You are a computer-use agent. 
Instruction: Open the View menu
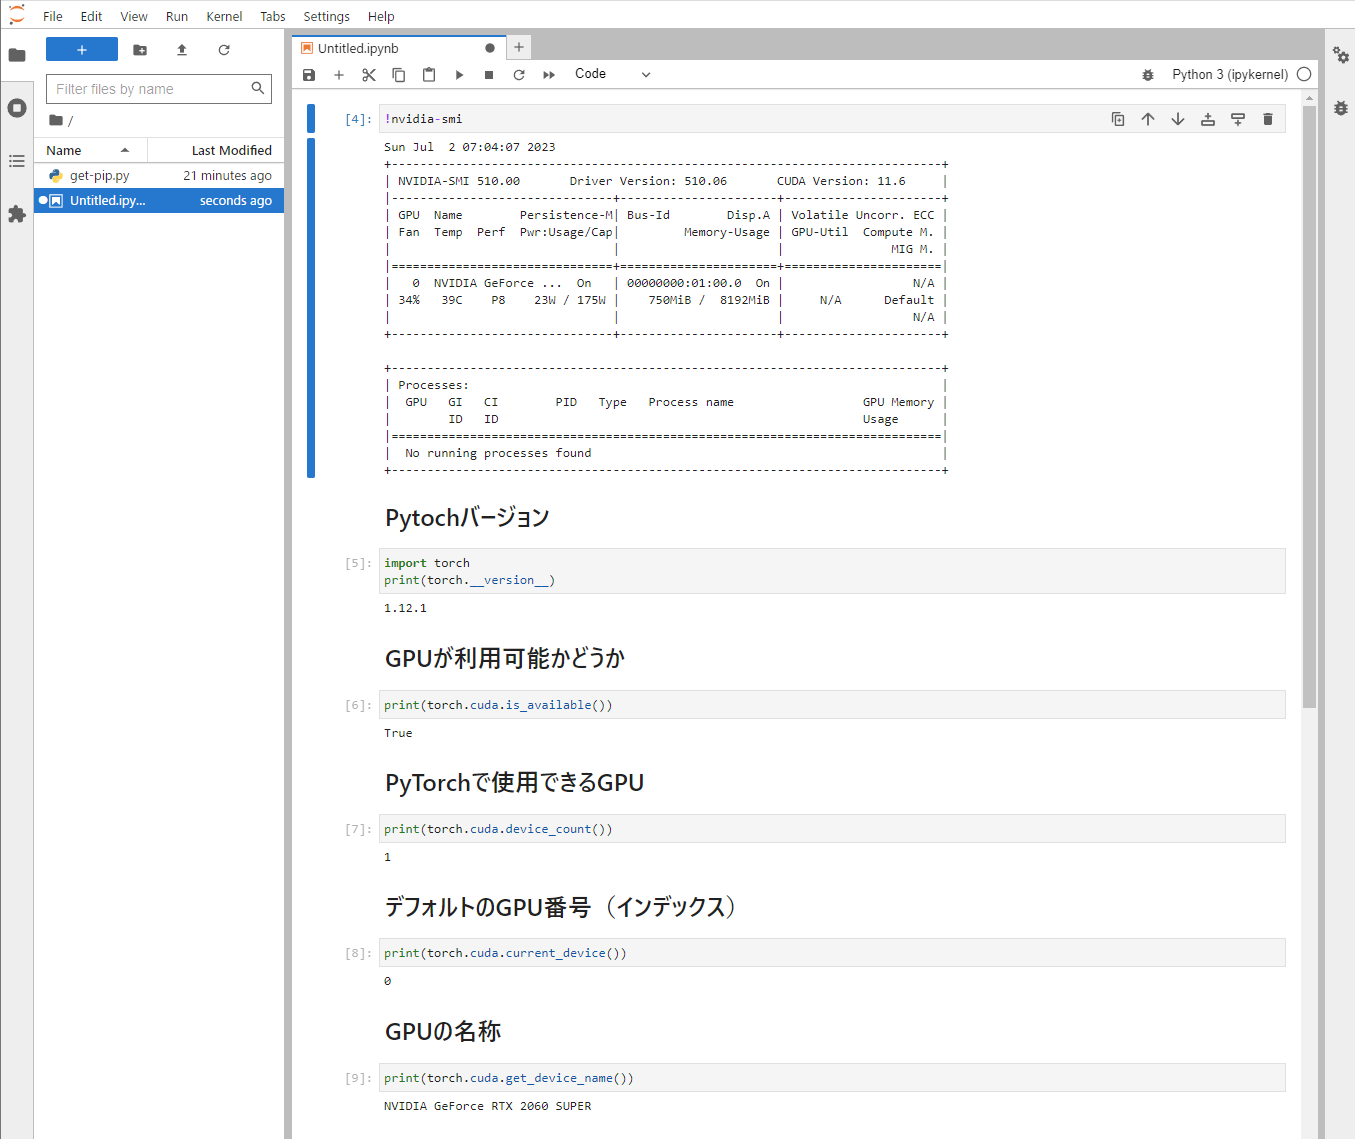(x=134, y=16)
